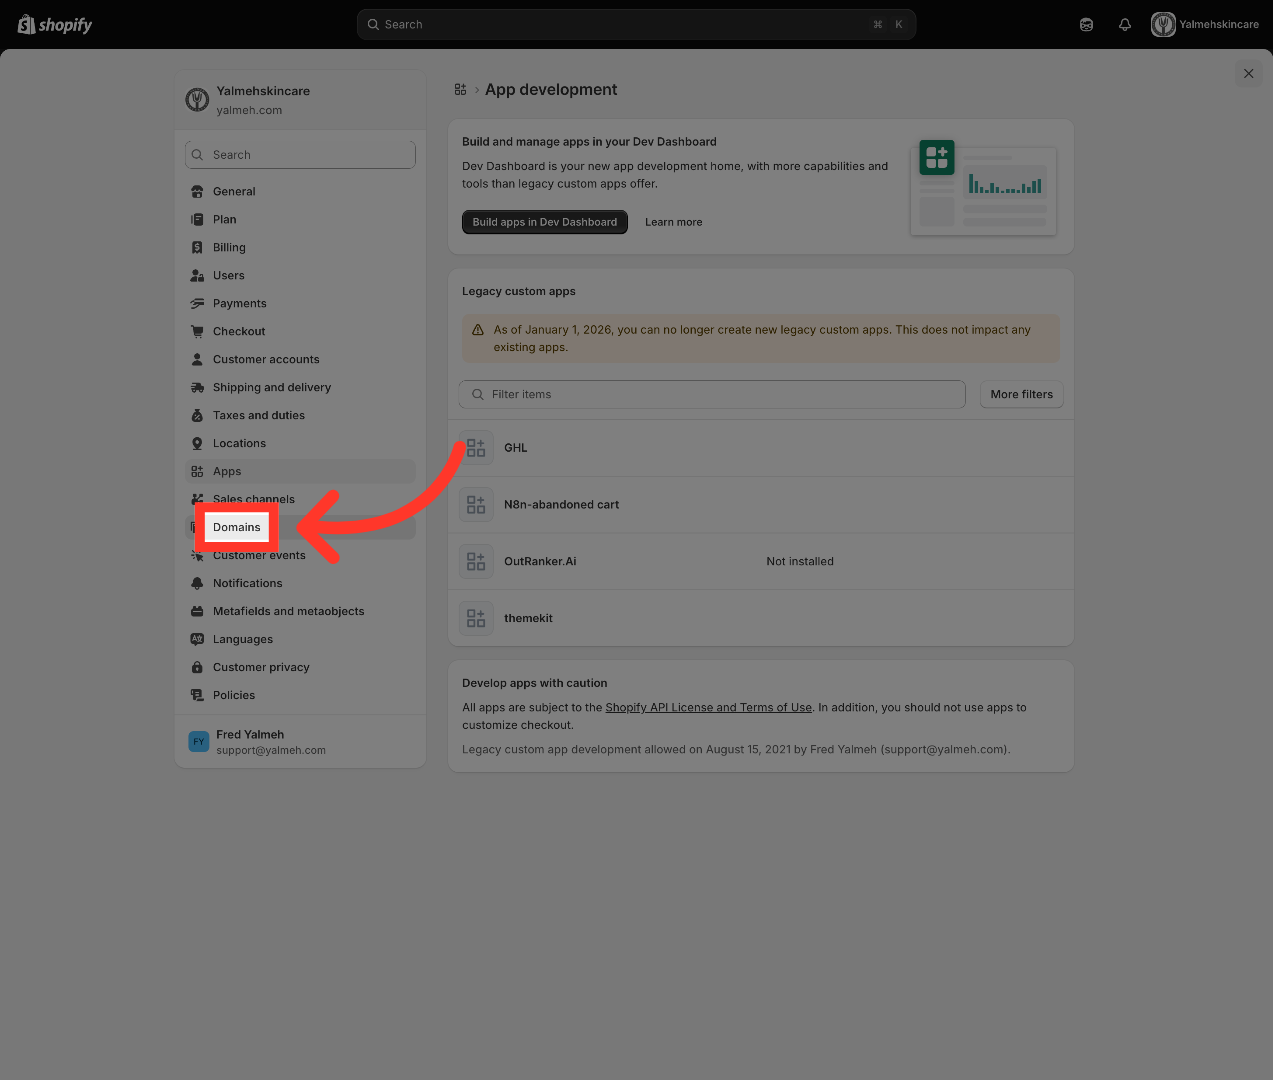Click the Yalmehskincare store header
The height and width of the screenshot is (1080, 1273).
pyautogui.click(x=300, y=100)
